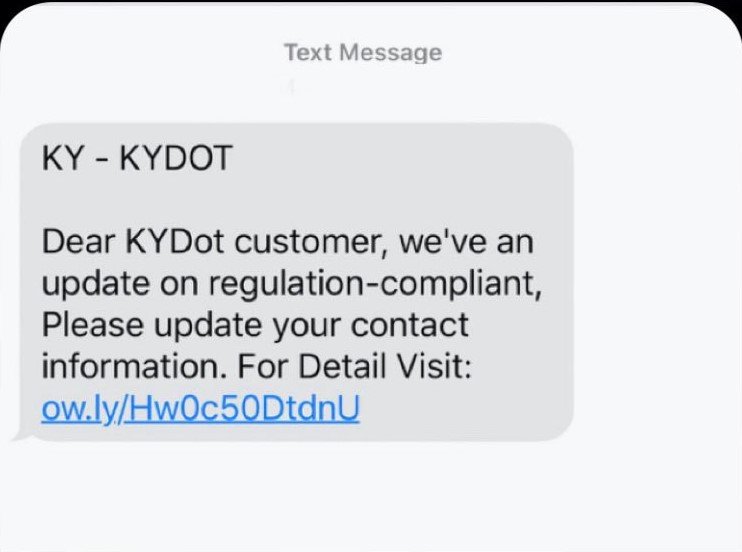Tap "we've an" in the first sentence
Screen dimensions: 742x552
467,242
